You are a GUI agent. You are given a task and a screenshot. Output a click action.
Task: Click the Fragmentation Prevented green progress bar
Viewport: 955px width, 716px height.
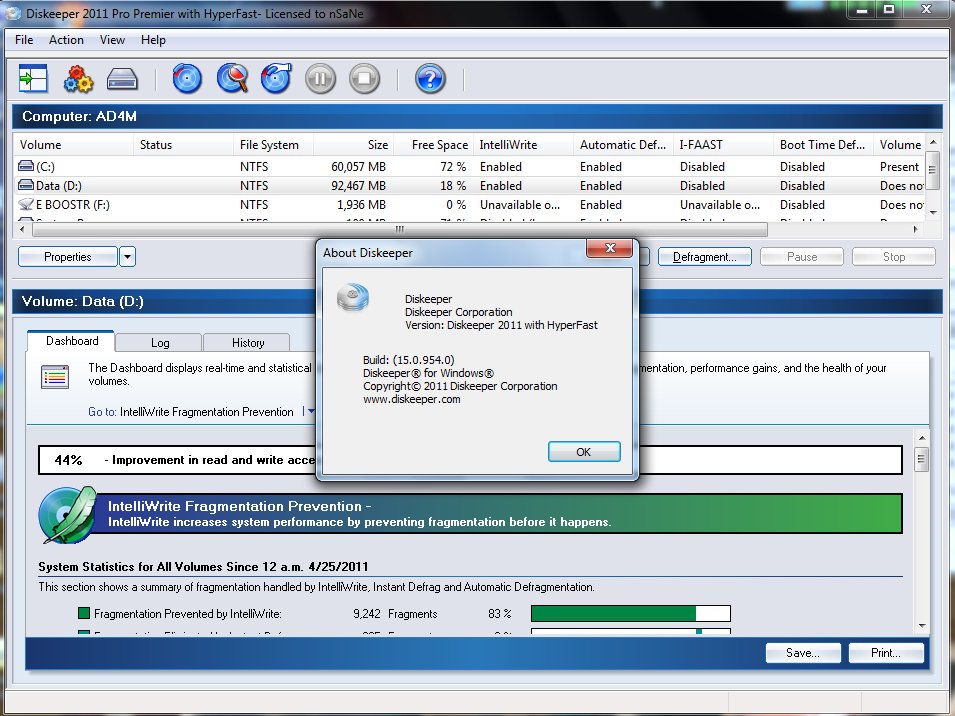click(630, 613)
